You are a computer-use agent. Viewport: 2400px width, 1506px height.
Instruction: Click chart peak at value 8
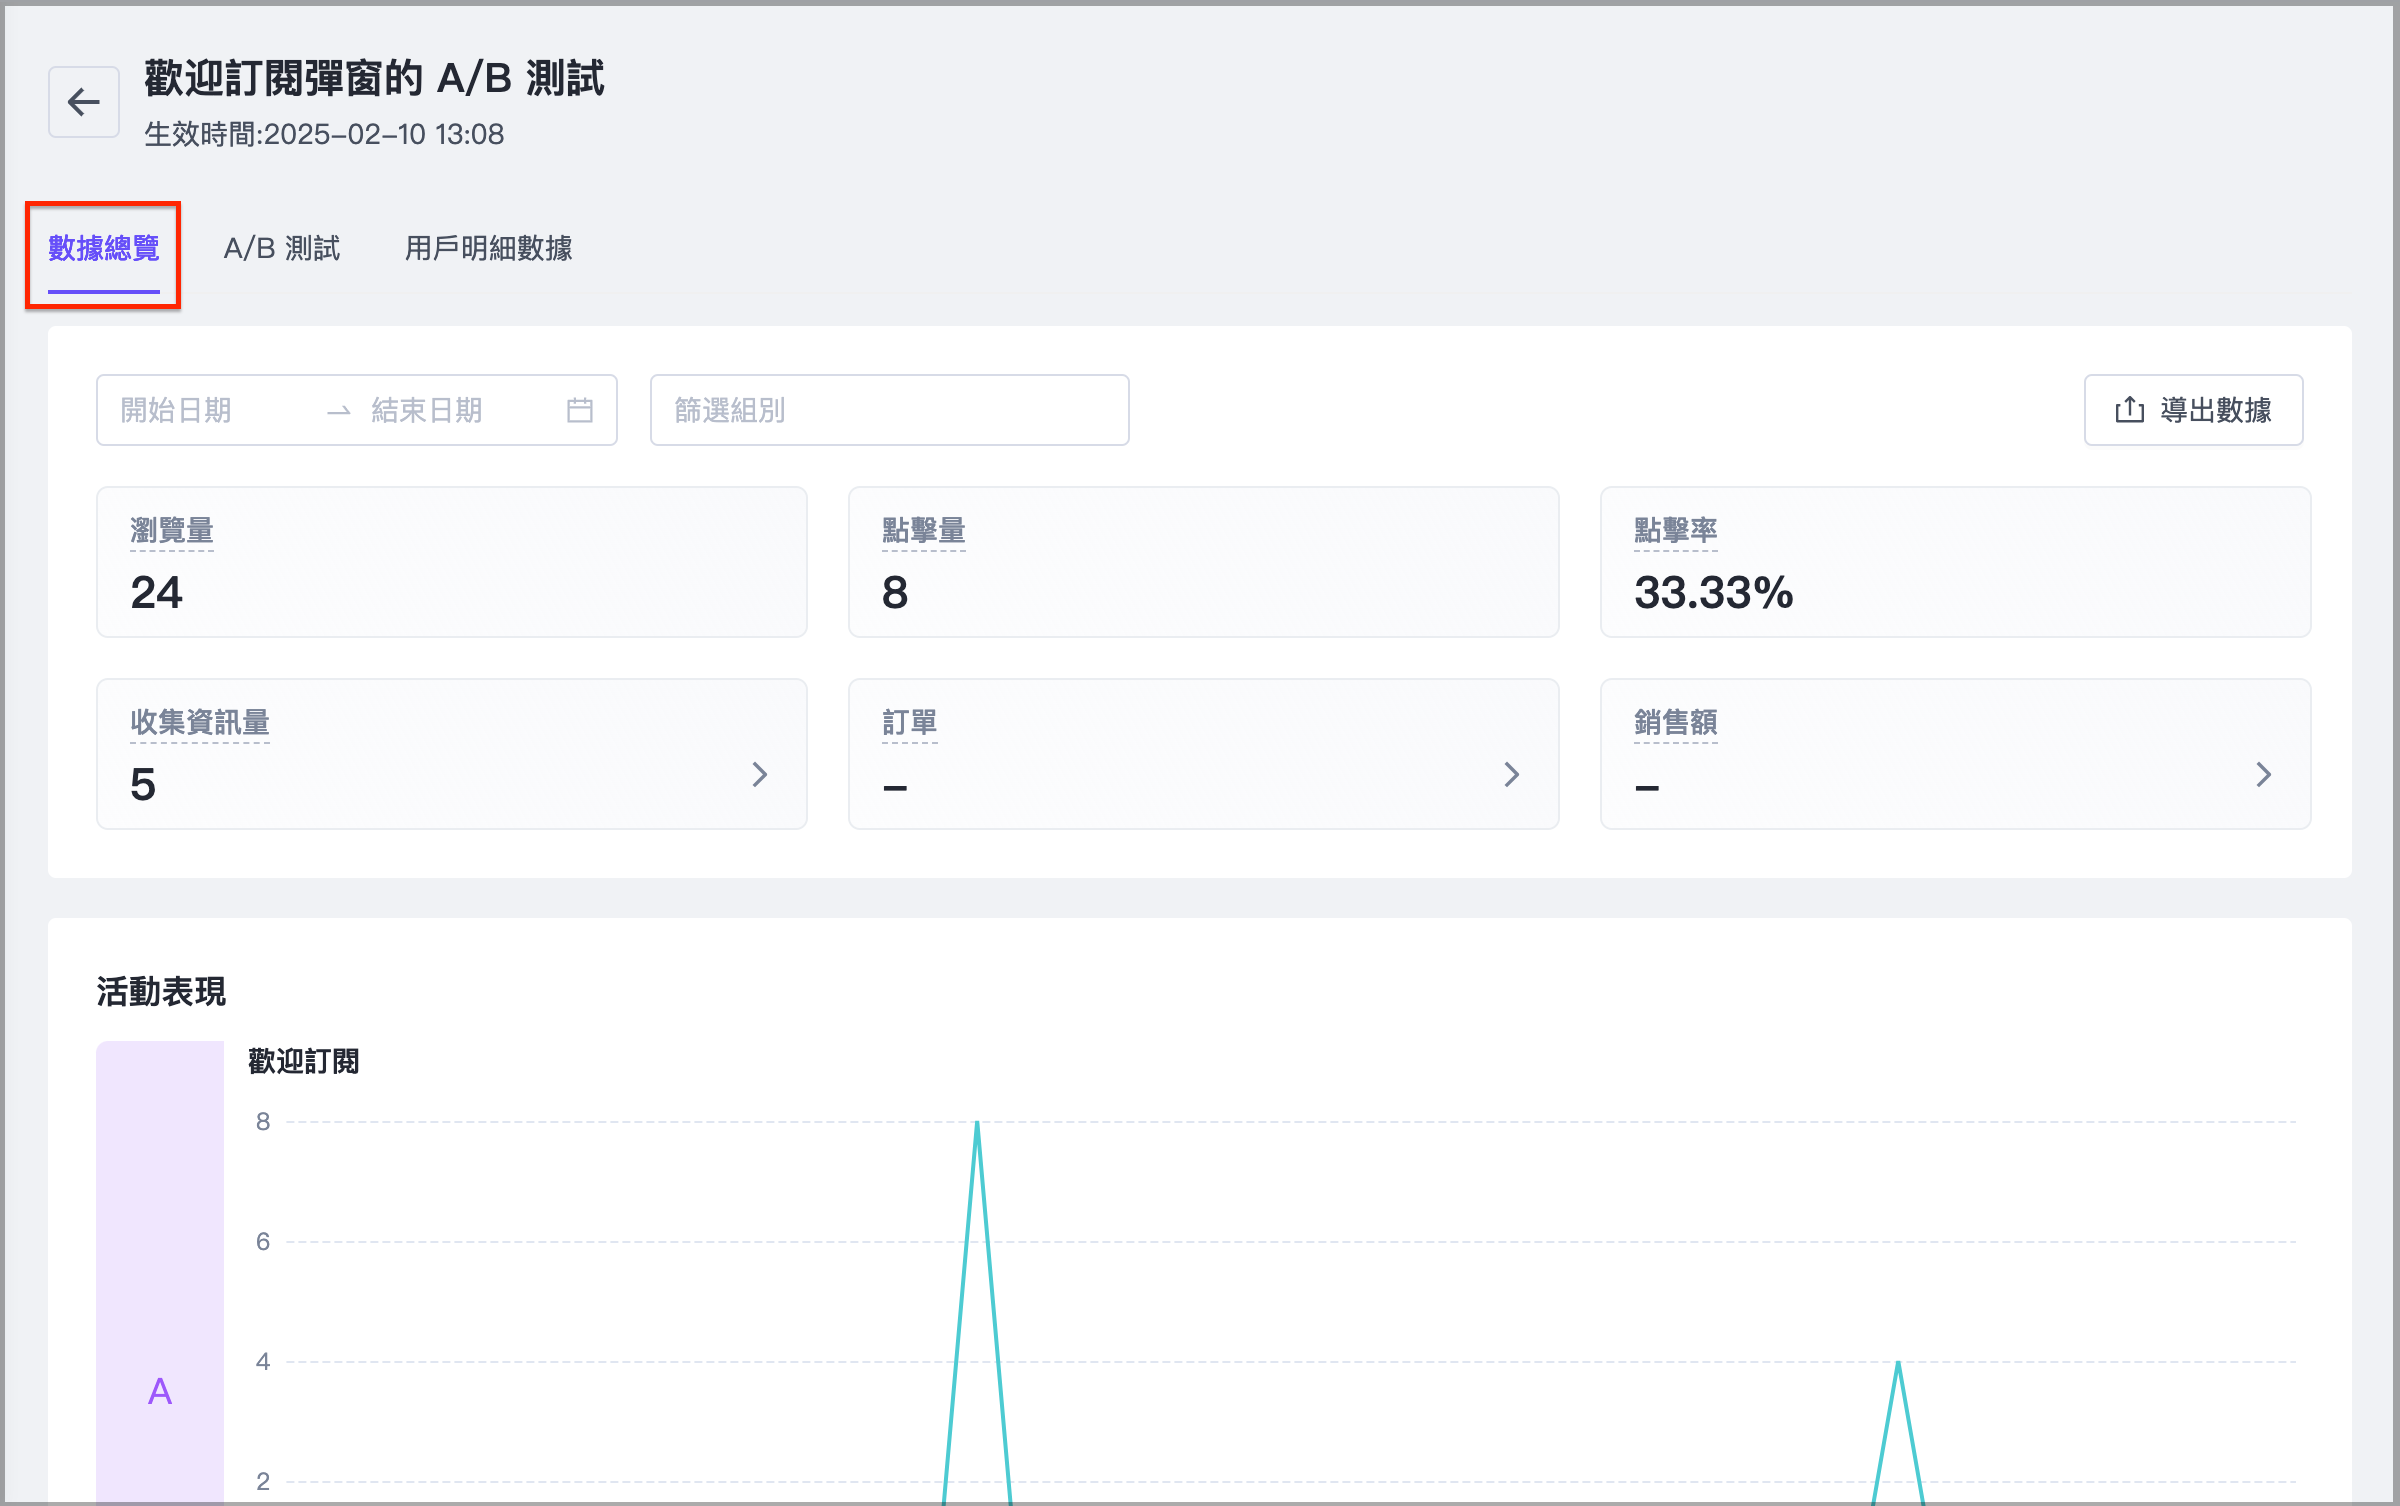977,1124
